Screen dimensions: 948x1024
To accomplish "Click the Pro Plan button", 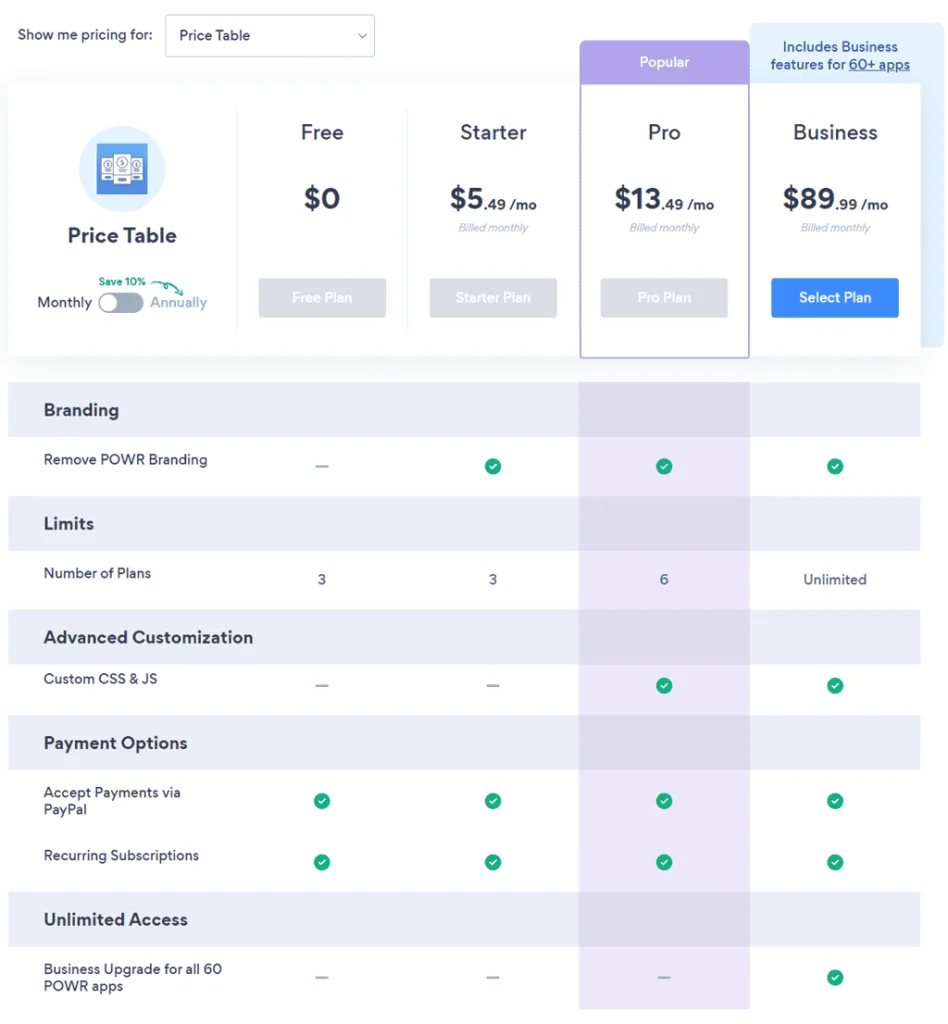I will [x=664, y=297].
